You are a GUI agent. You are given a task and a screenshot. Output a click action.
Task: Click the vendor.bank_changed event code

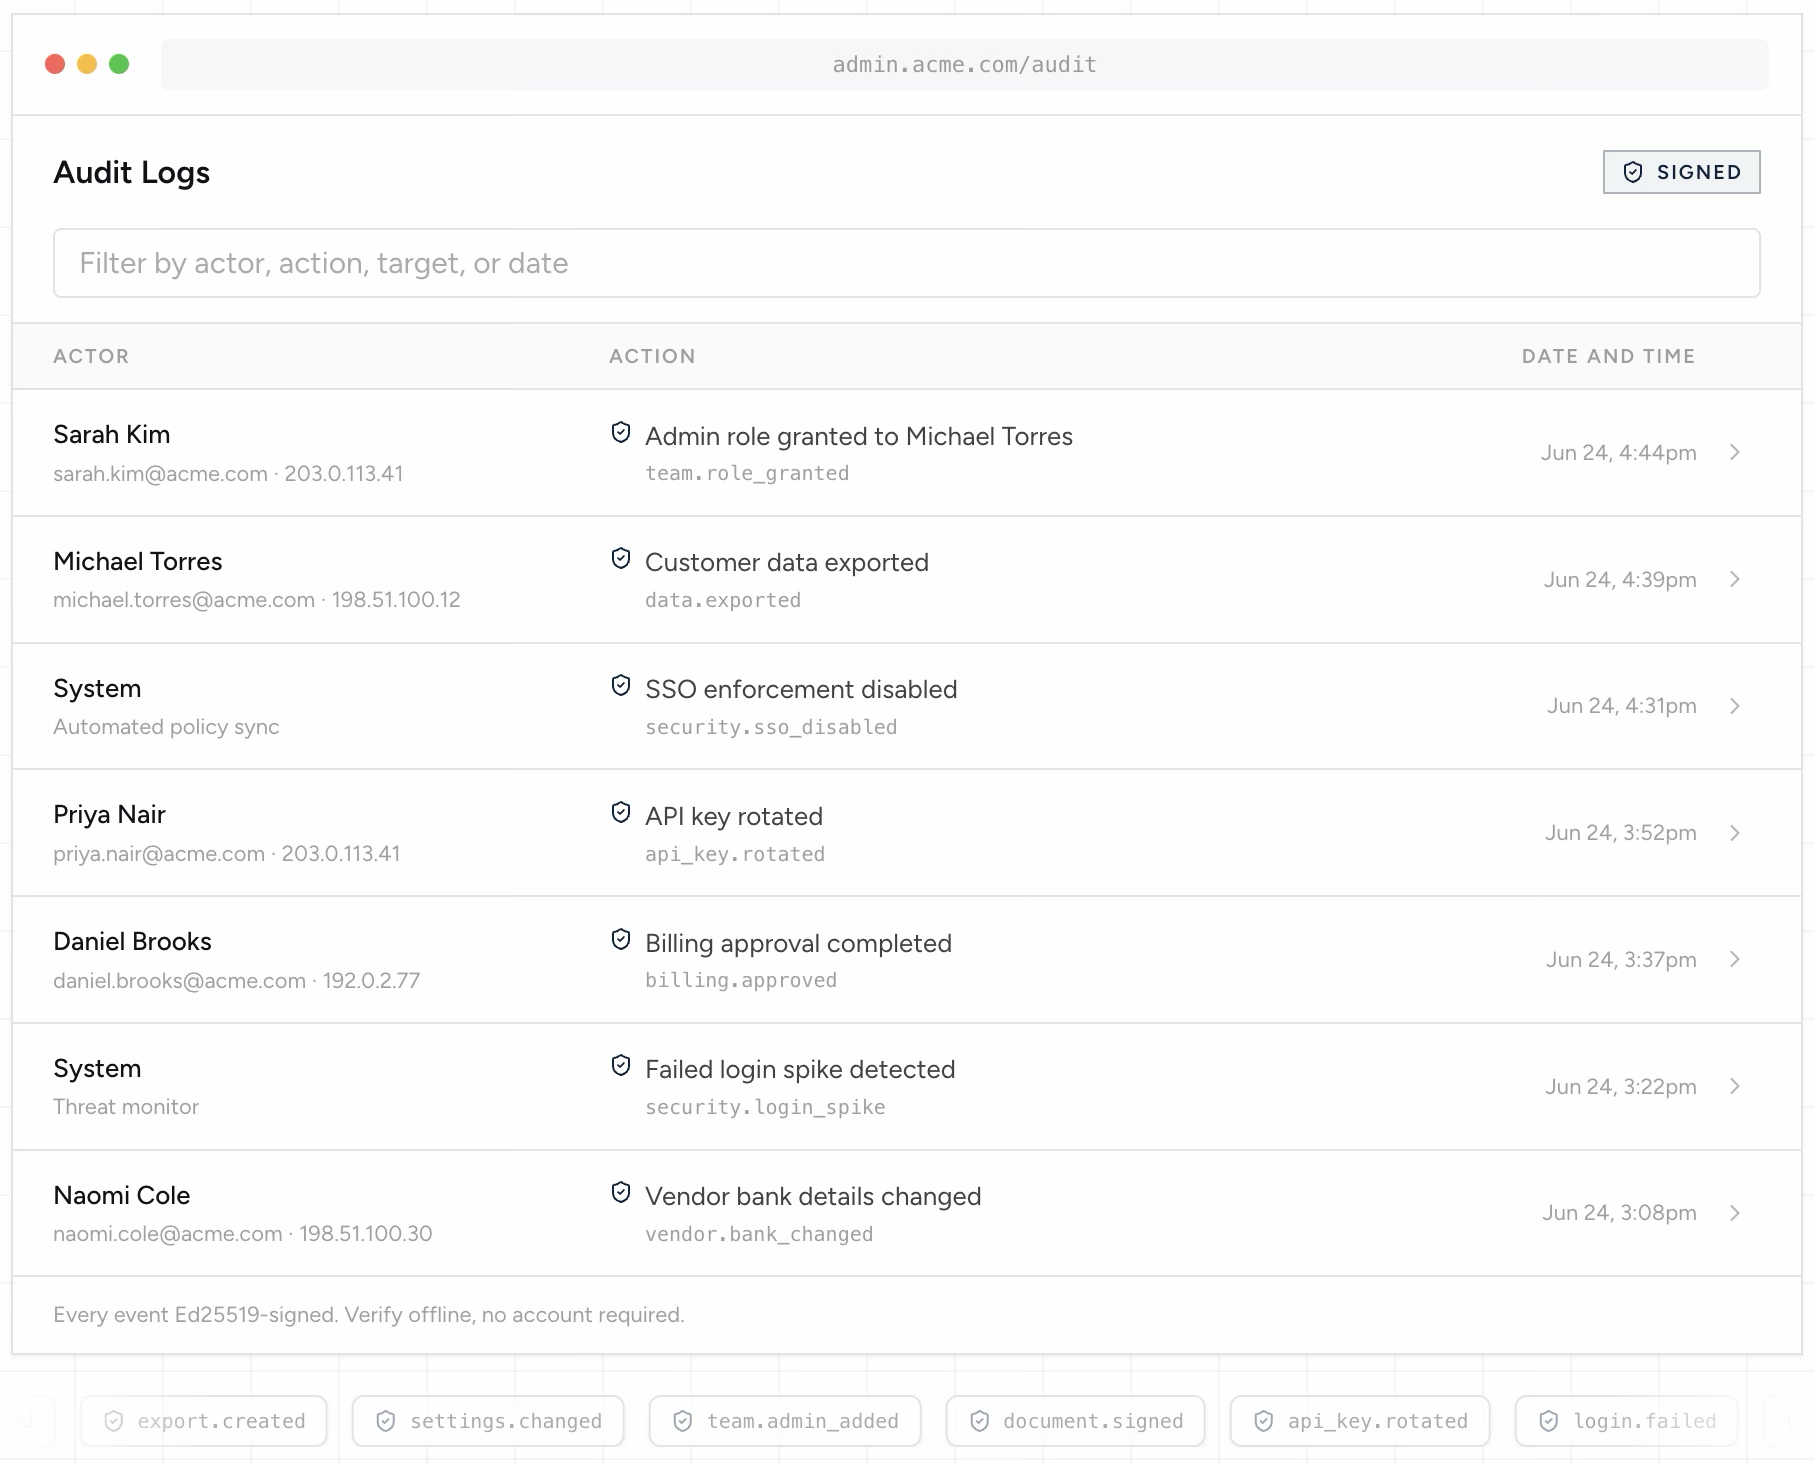click(x=759, y=1234)
